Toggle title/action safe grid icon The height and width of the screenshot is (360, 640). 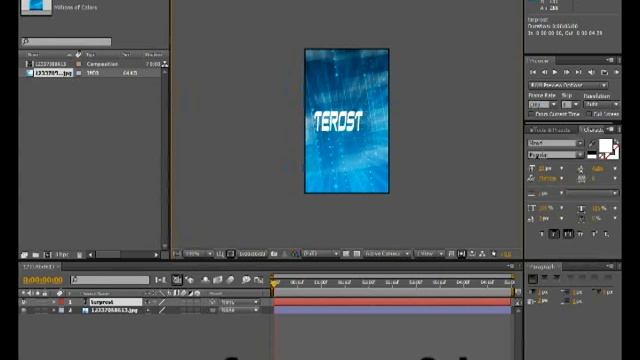(220, 254)
